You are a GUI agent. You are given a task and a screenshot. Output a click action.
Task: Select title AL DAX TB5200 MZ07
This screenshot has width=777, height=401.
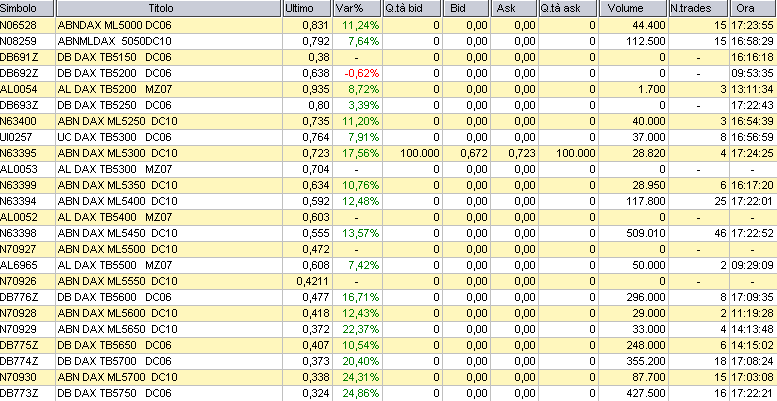pyautogui.click(x=115, y=89)
